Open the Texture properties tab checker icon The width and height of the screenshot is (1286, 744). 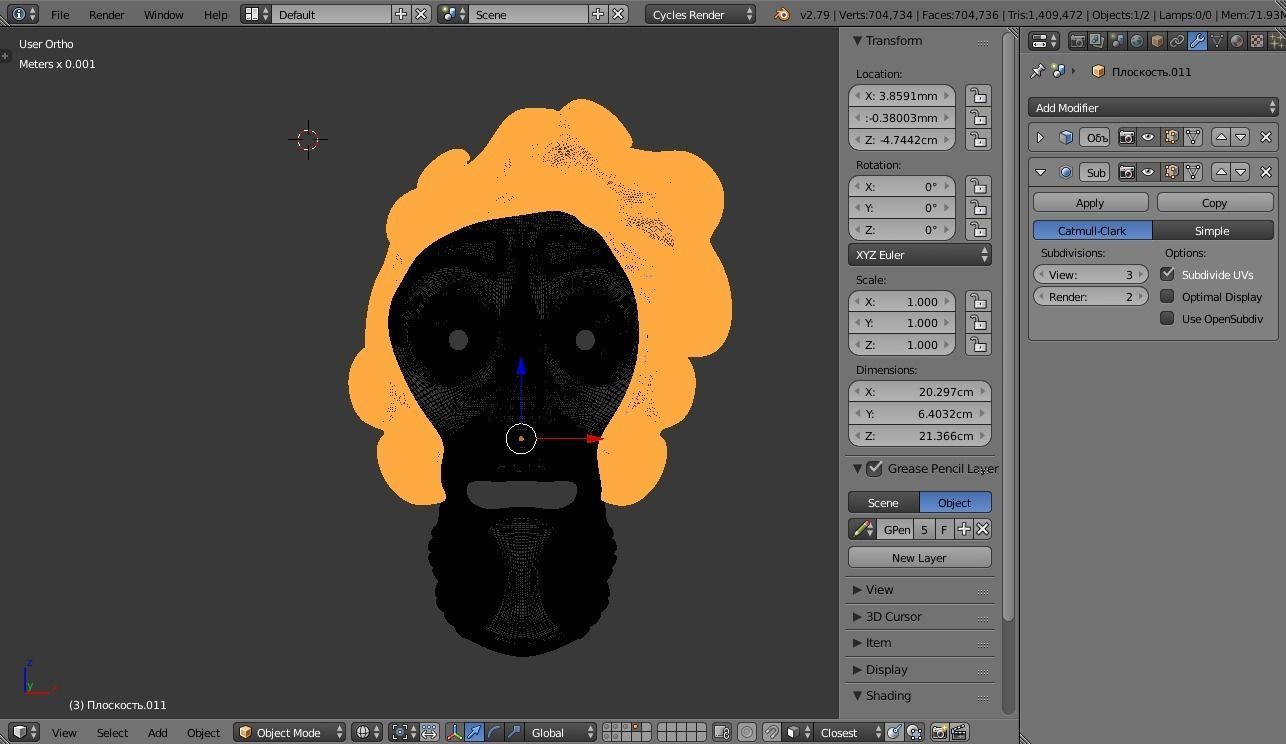point(1257,41)
